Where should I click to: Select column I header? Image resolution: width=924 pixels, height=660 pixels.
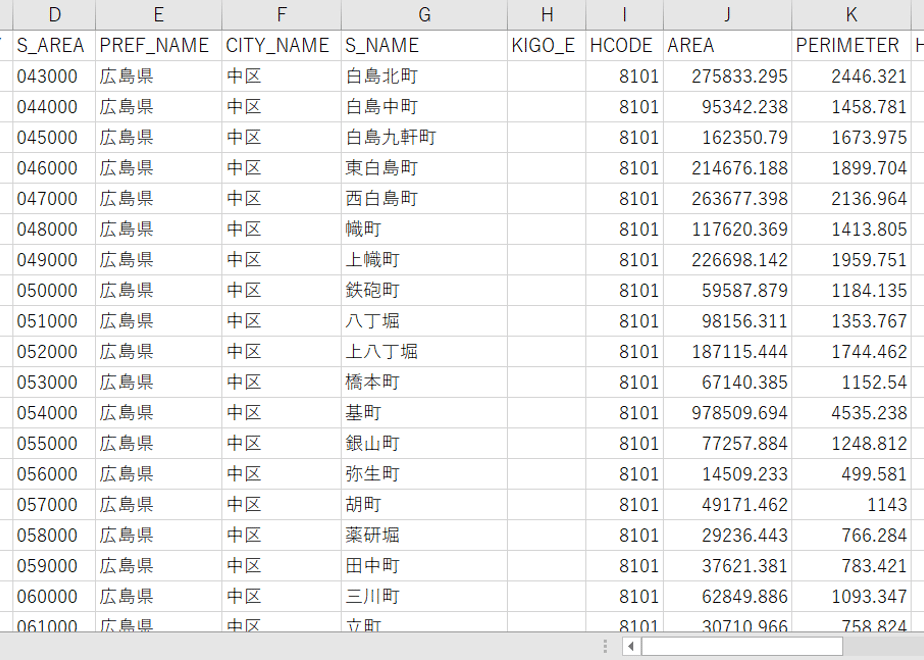pyautogui.click(x=625, y=15)
